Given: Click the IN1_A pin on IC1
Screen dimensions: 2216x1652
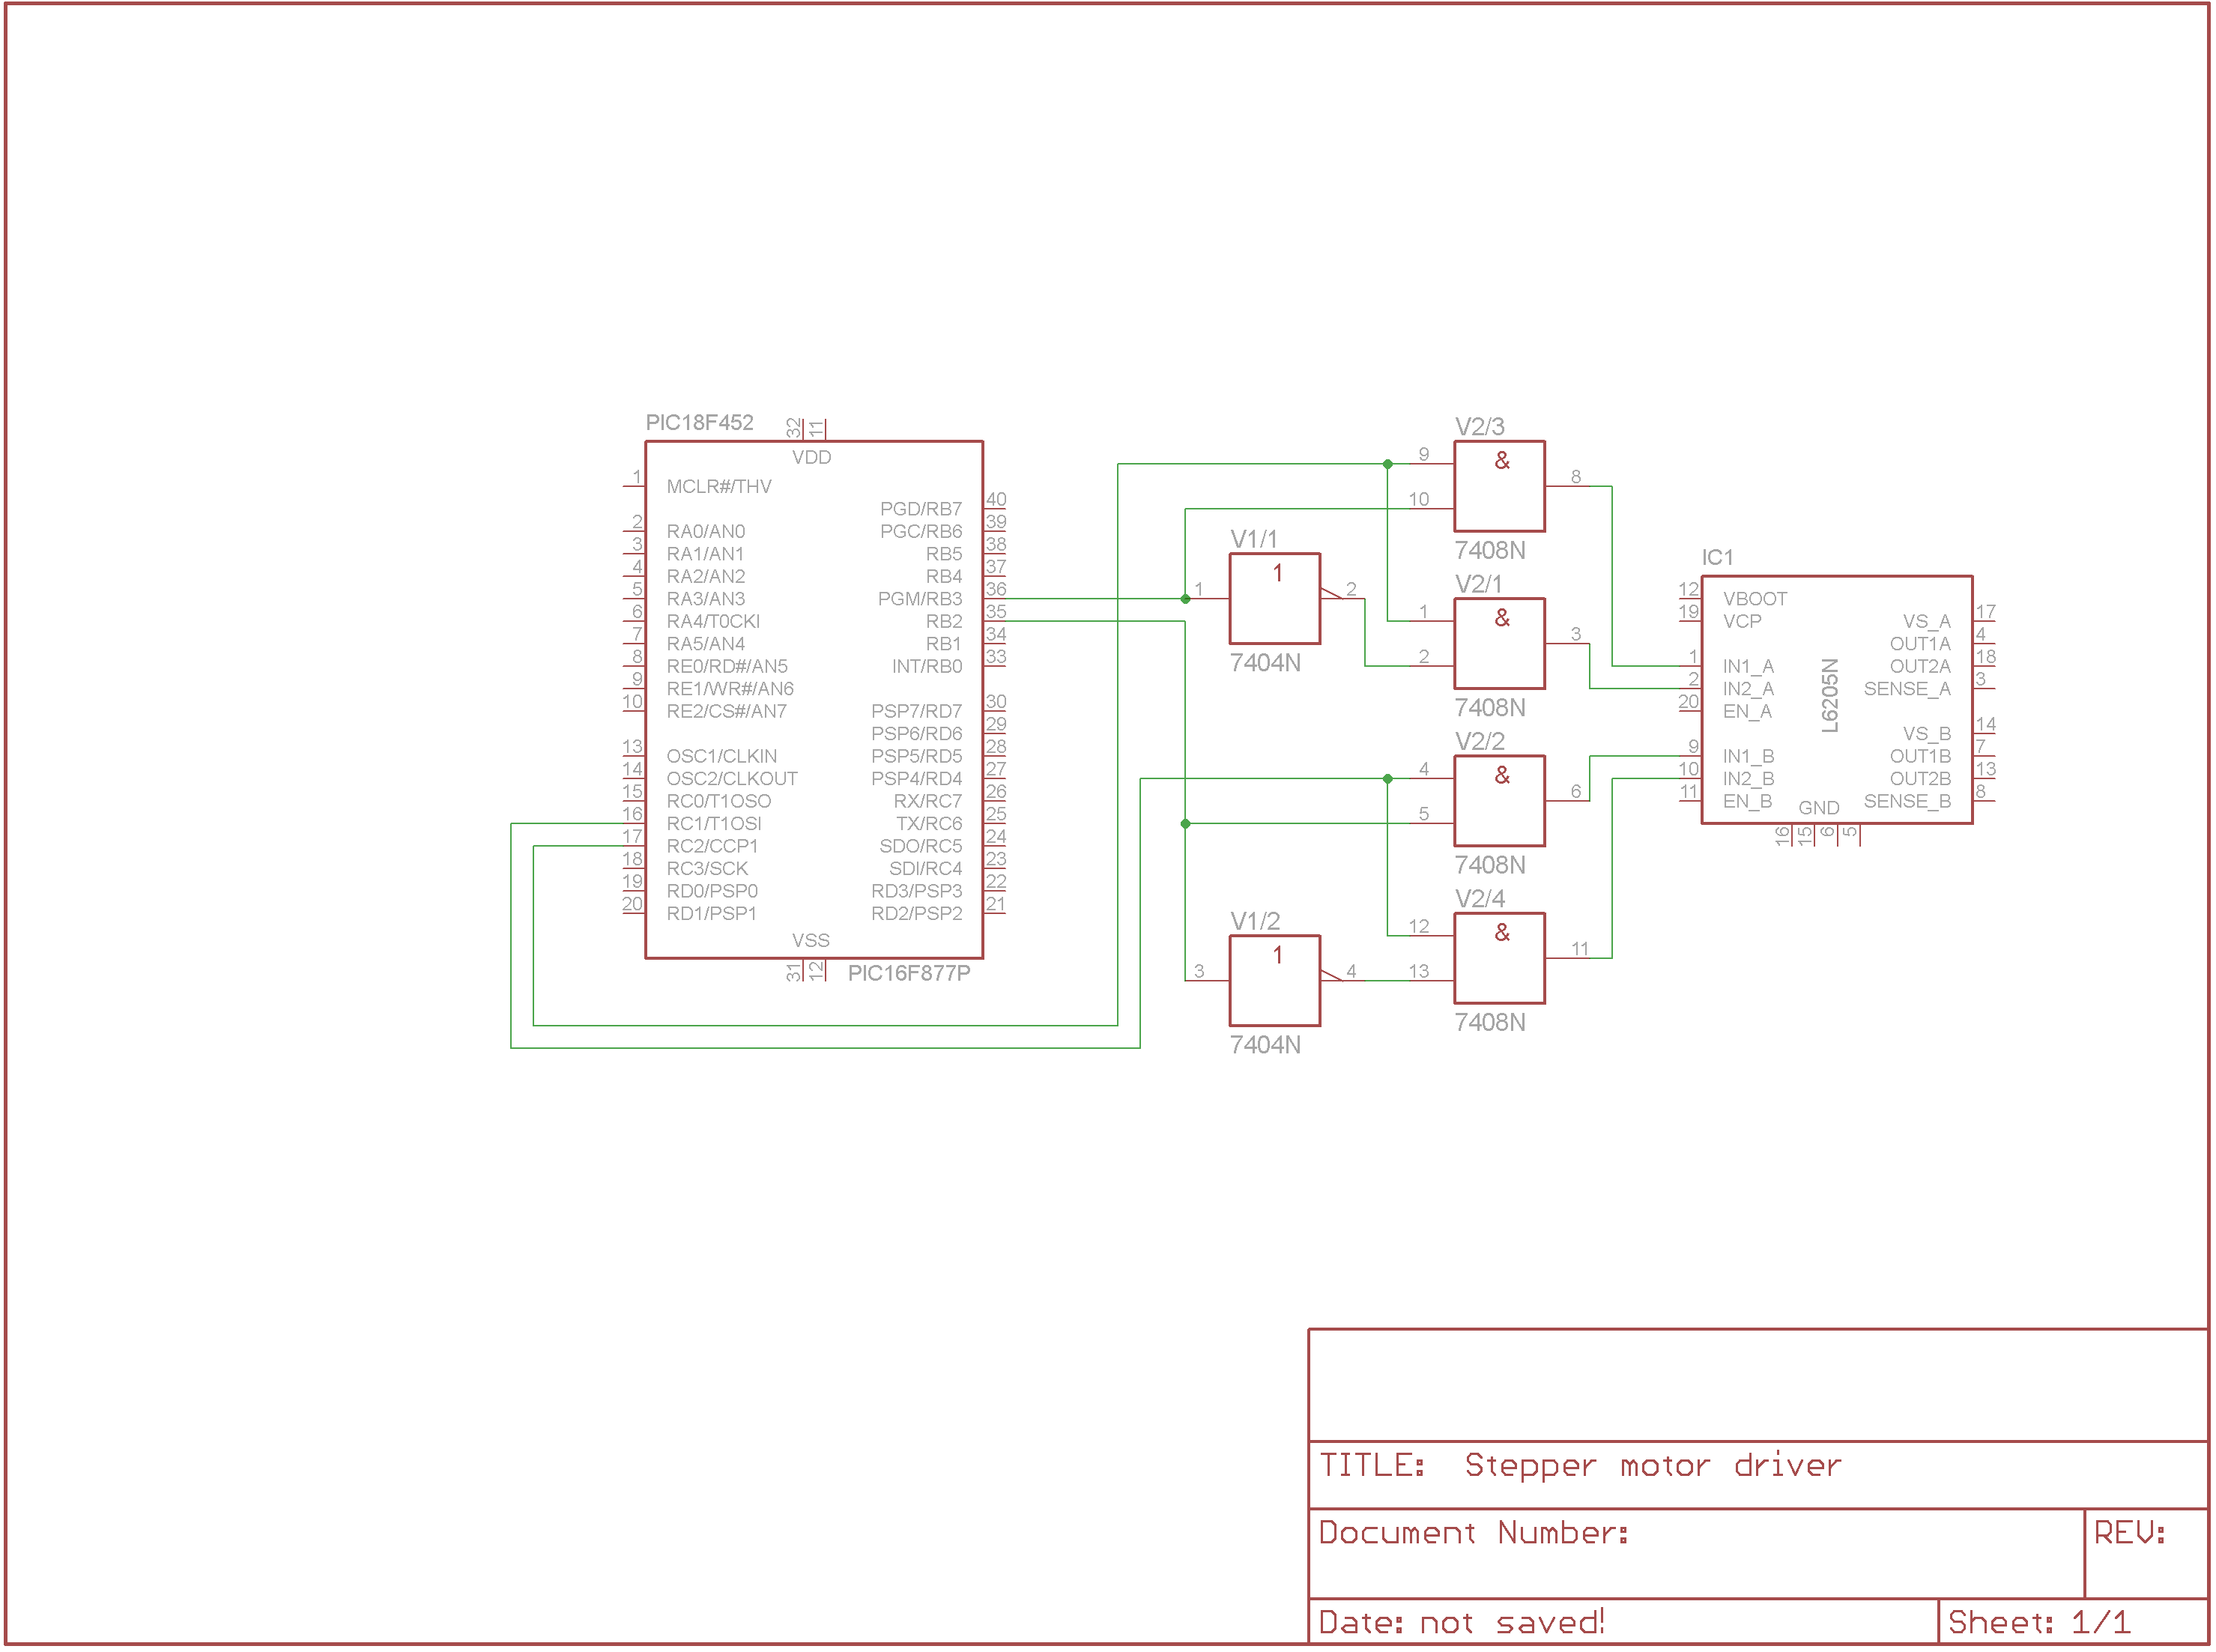Looking at the screenshot, I should (x=1748, y=667).
